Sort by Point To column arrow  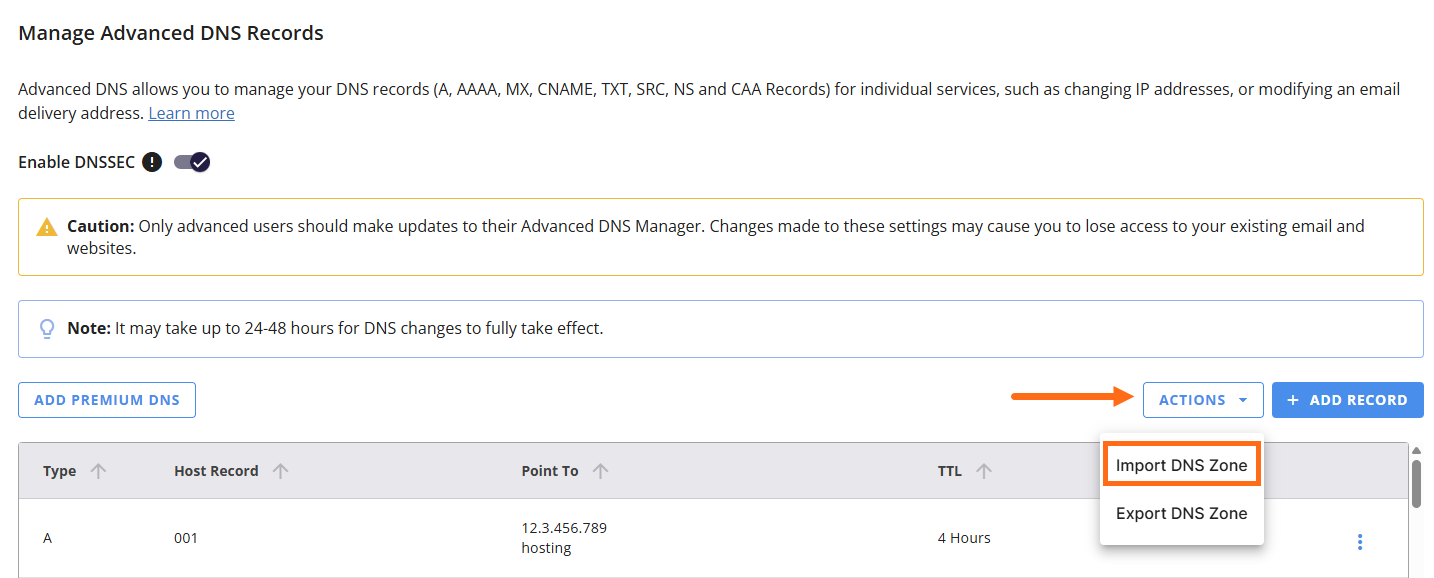(600, 471)
